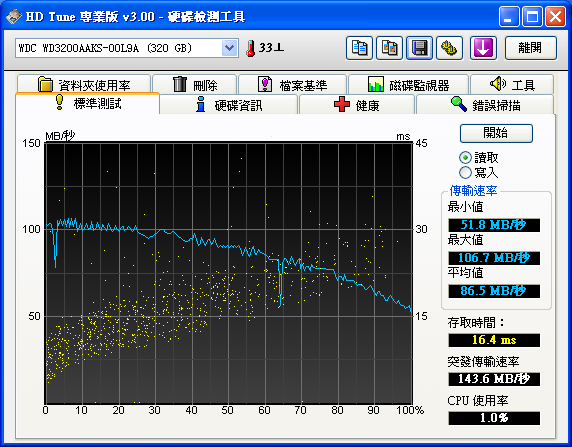572x447 pixels.
Task: Click CPU usage value 1.0%
Action: (x=494, y=418)
